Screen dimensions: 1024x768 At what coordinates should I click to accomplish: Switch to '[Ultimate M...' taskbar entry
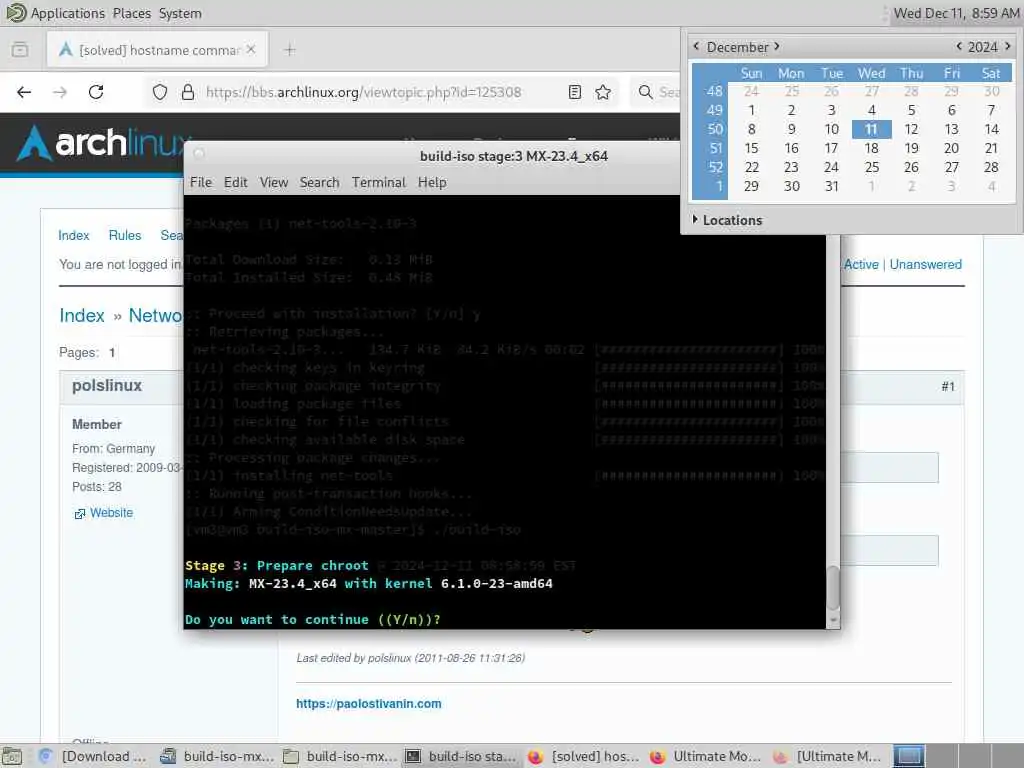(829, 756)
